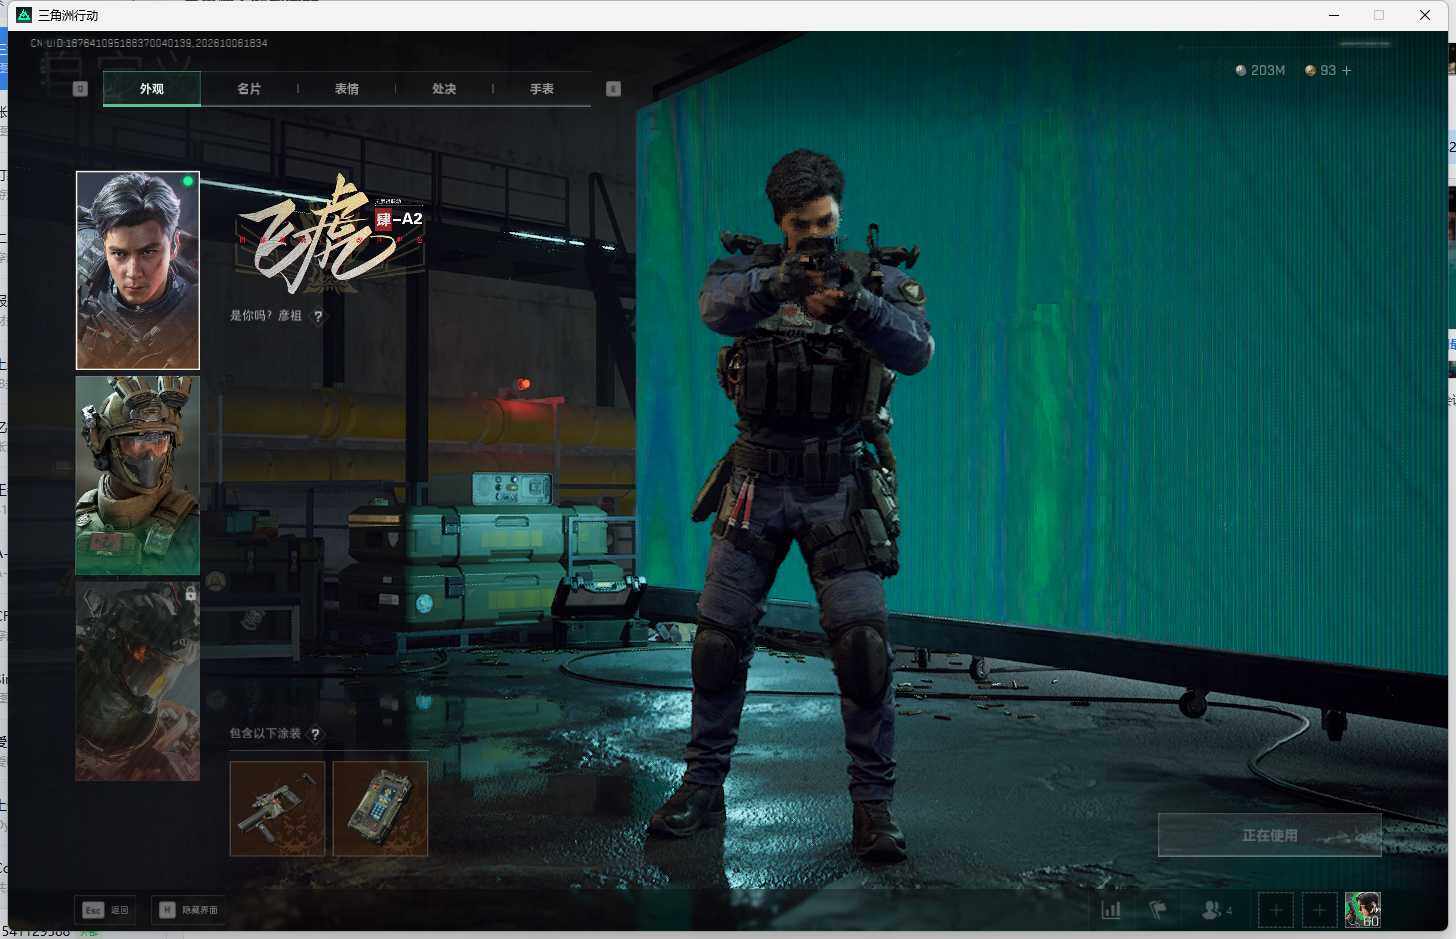The height and width of the screenshot is (939, 1456).
Task: Select the locked dark armored skin
Action: pos(138,681)
